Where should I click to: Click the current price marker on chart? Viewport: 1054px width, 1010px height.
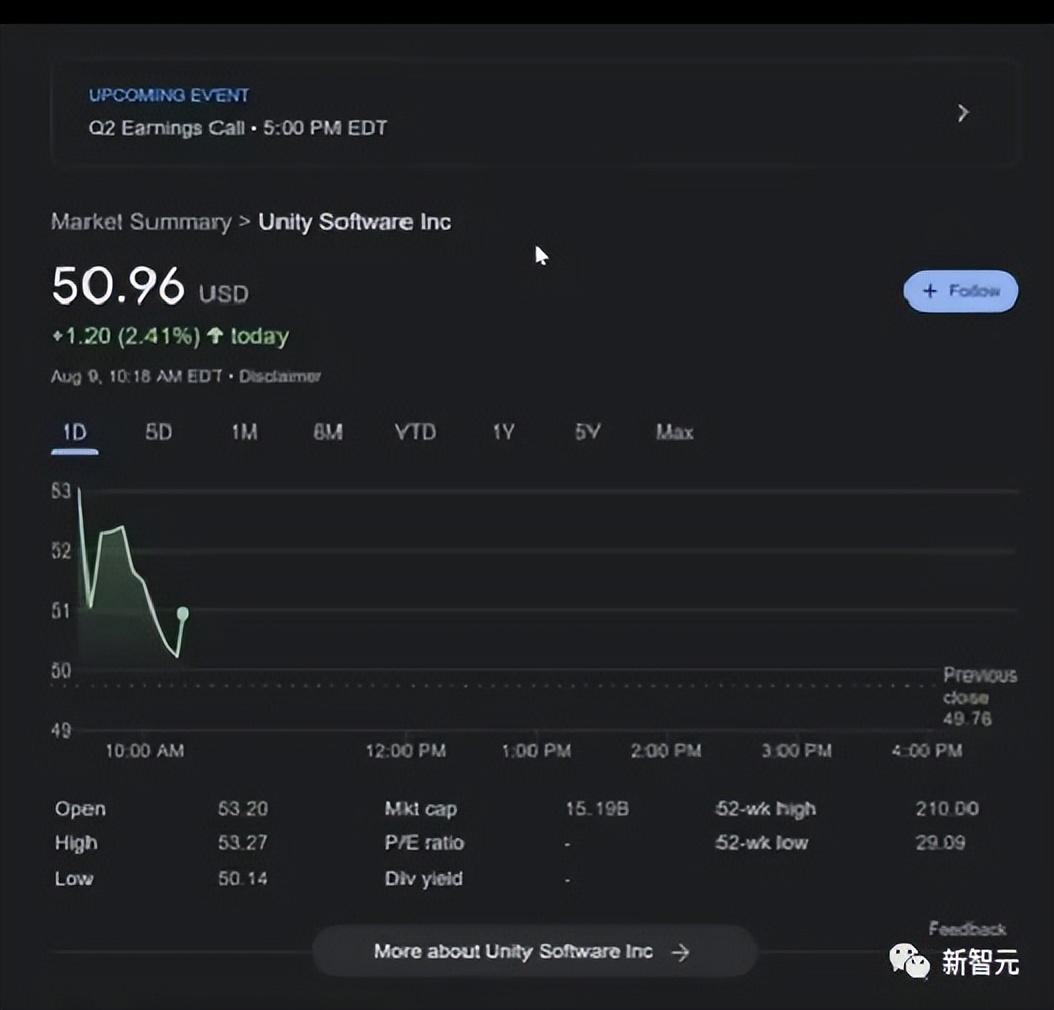click(183, 614)
